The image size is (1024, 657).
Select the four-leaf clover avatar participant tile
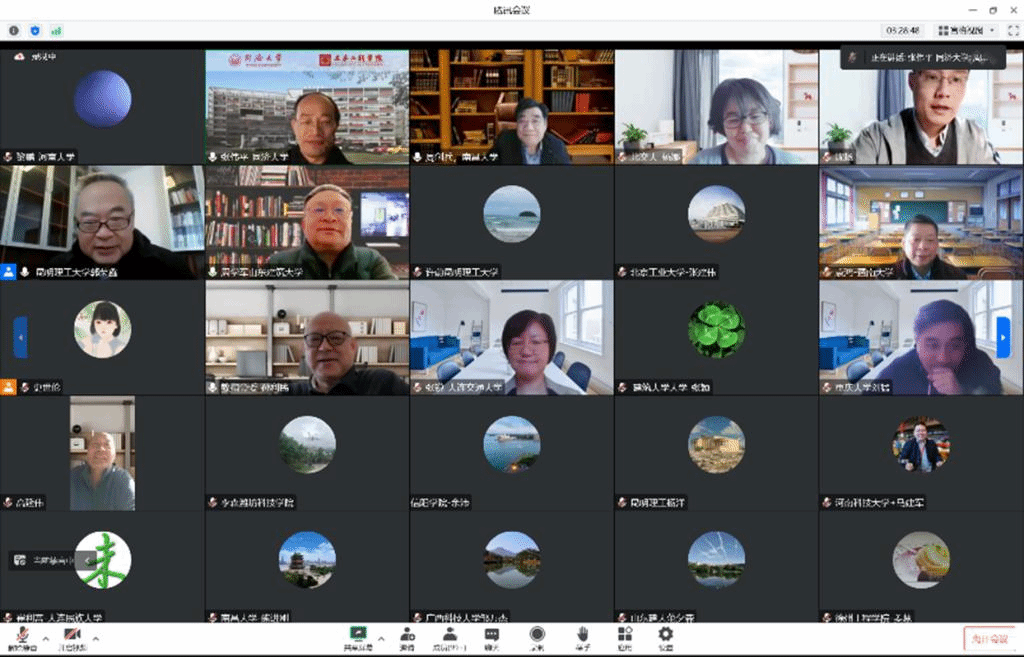(x=716, y=331)
